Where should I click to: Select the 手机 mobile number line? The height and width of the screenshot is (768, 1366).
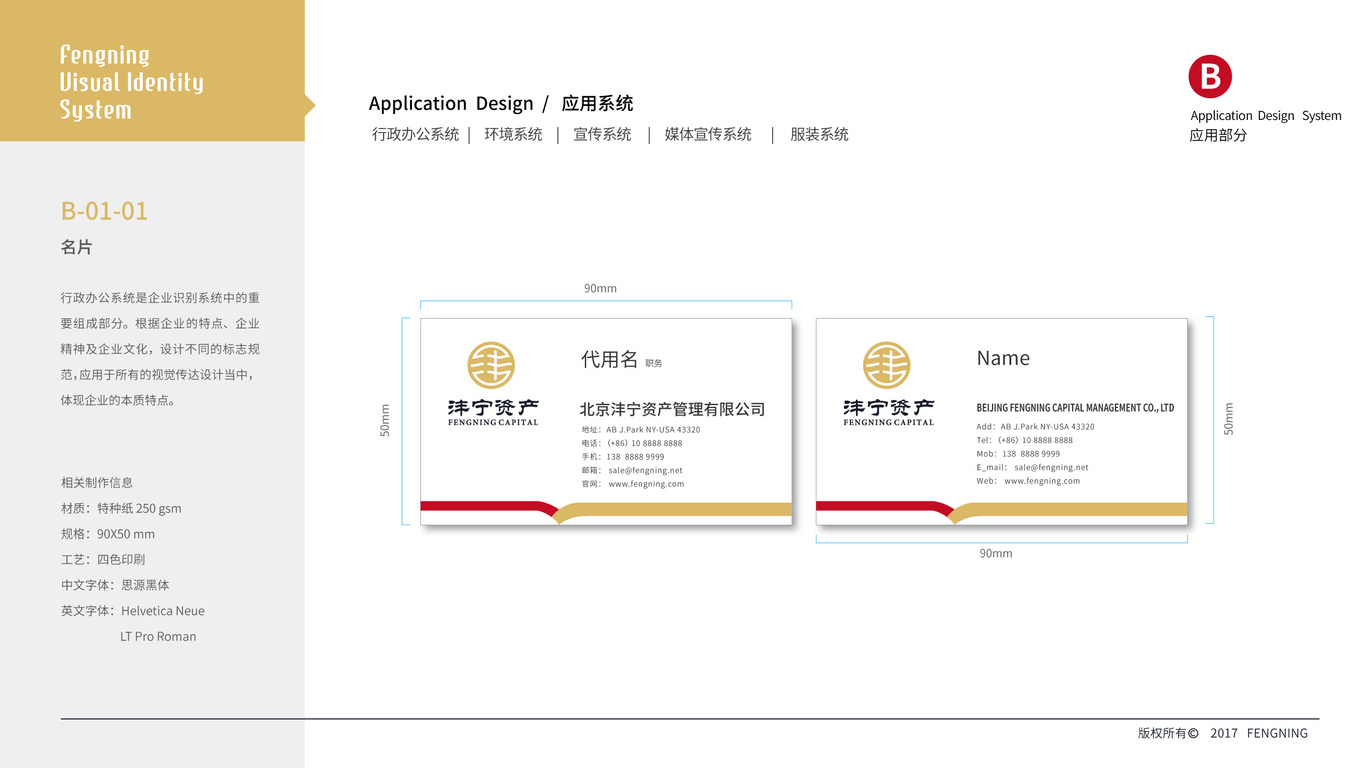pos(623,457)
